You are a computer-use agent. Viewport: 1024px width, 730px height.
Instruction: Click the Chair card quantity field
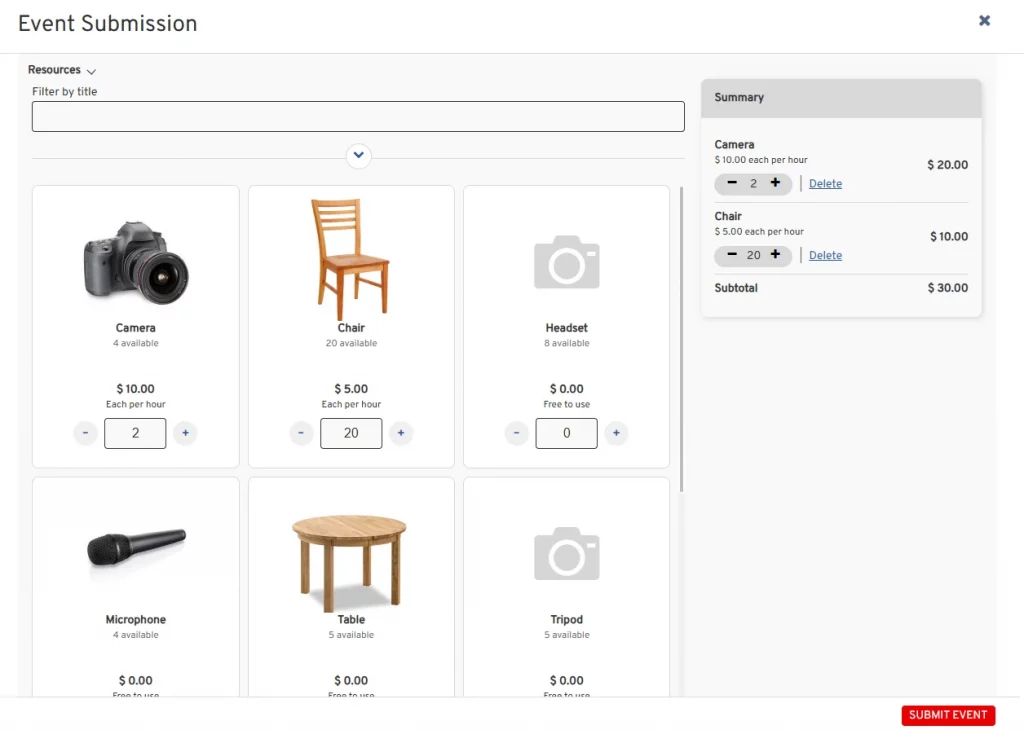point(351,433)
